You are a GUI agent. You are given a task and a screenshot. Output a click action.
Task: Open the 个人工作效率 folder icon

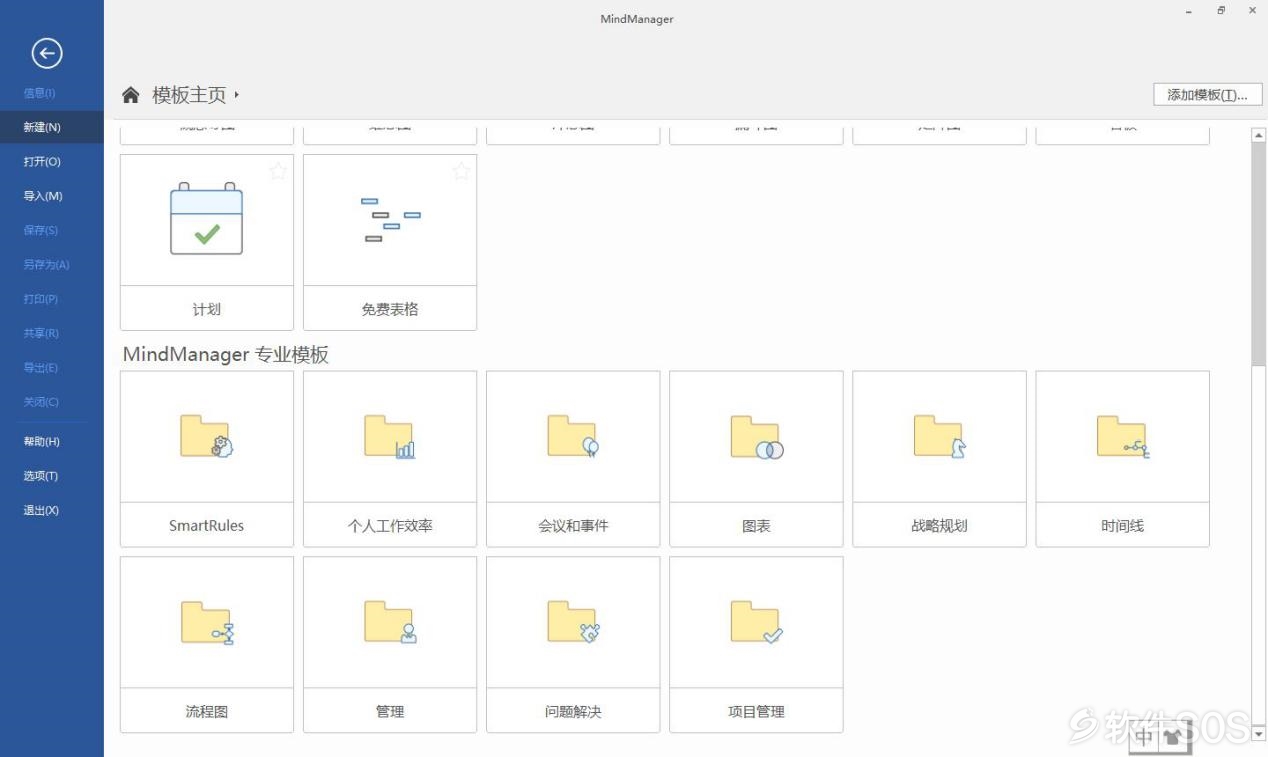390,436
